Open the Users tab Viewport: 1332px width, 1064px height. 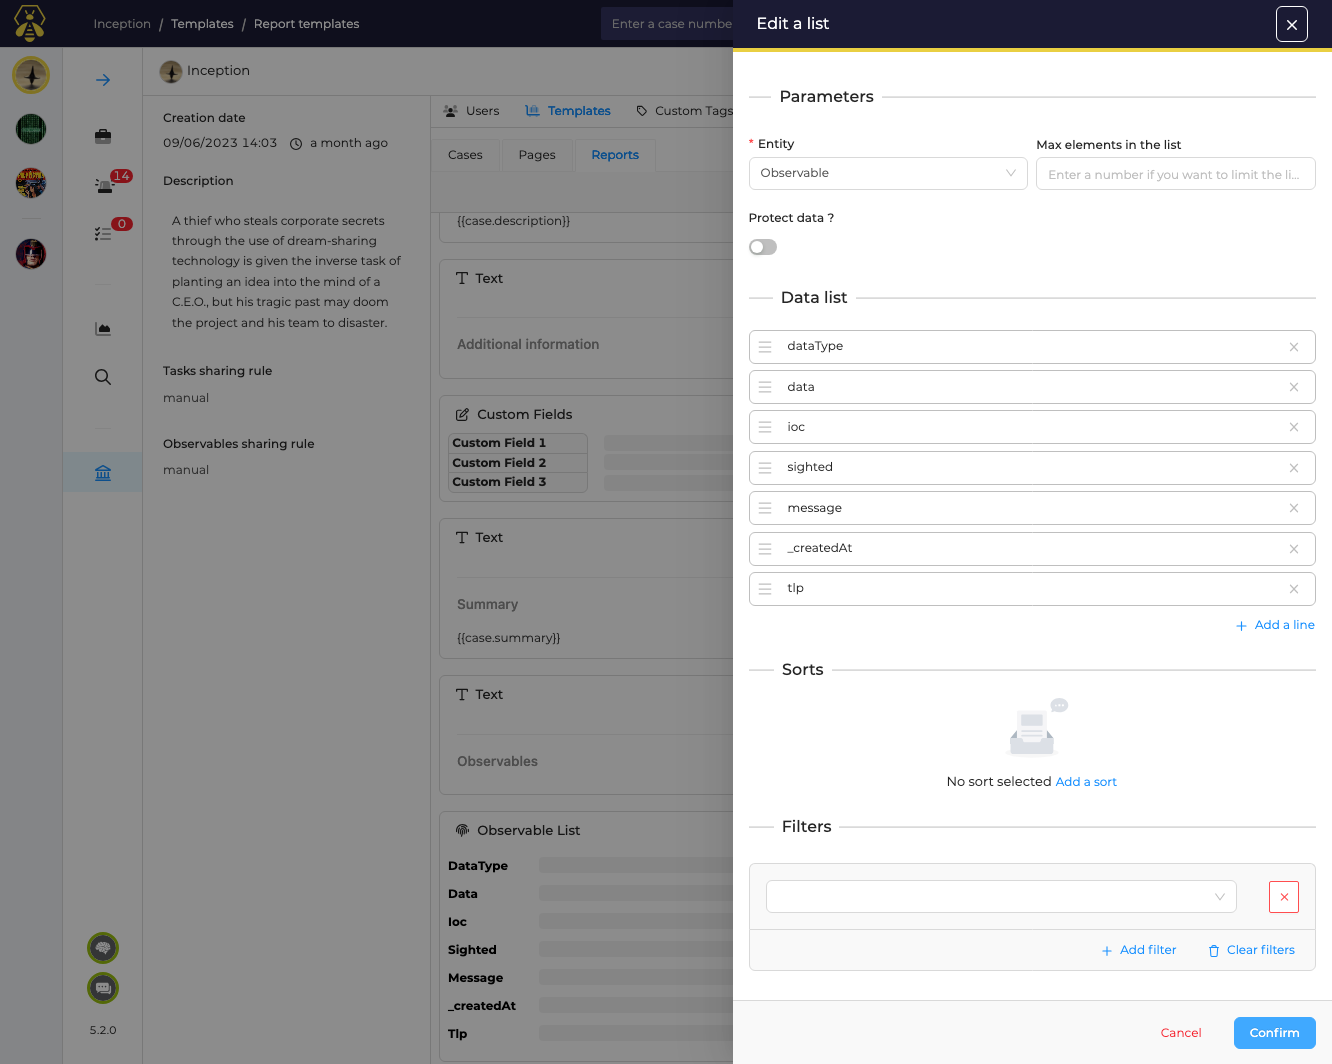point(471,111)
